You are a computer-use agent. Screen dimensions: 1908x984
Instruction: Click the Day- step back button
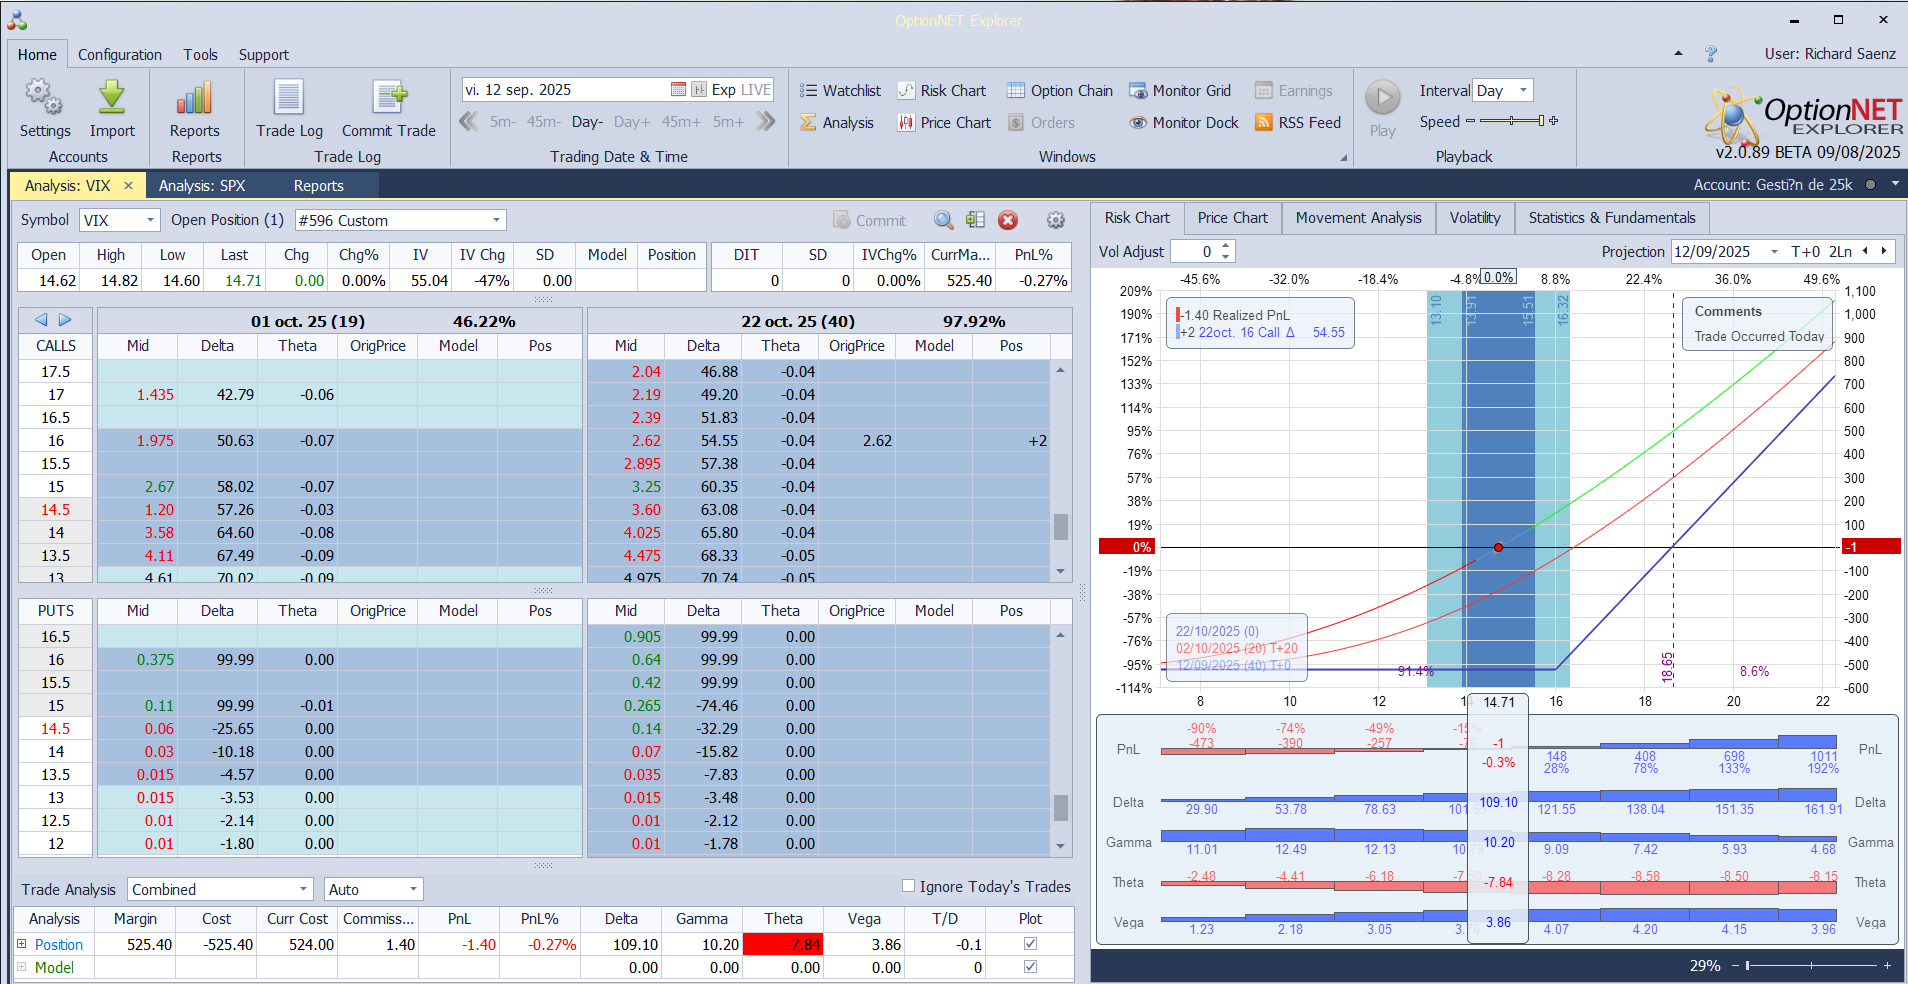[587, 122]
